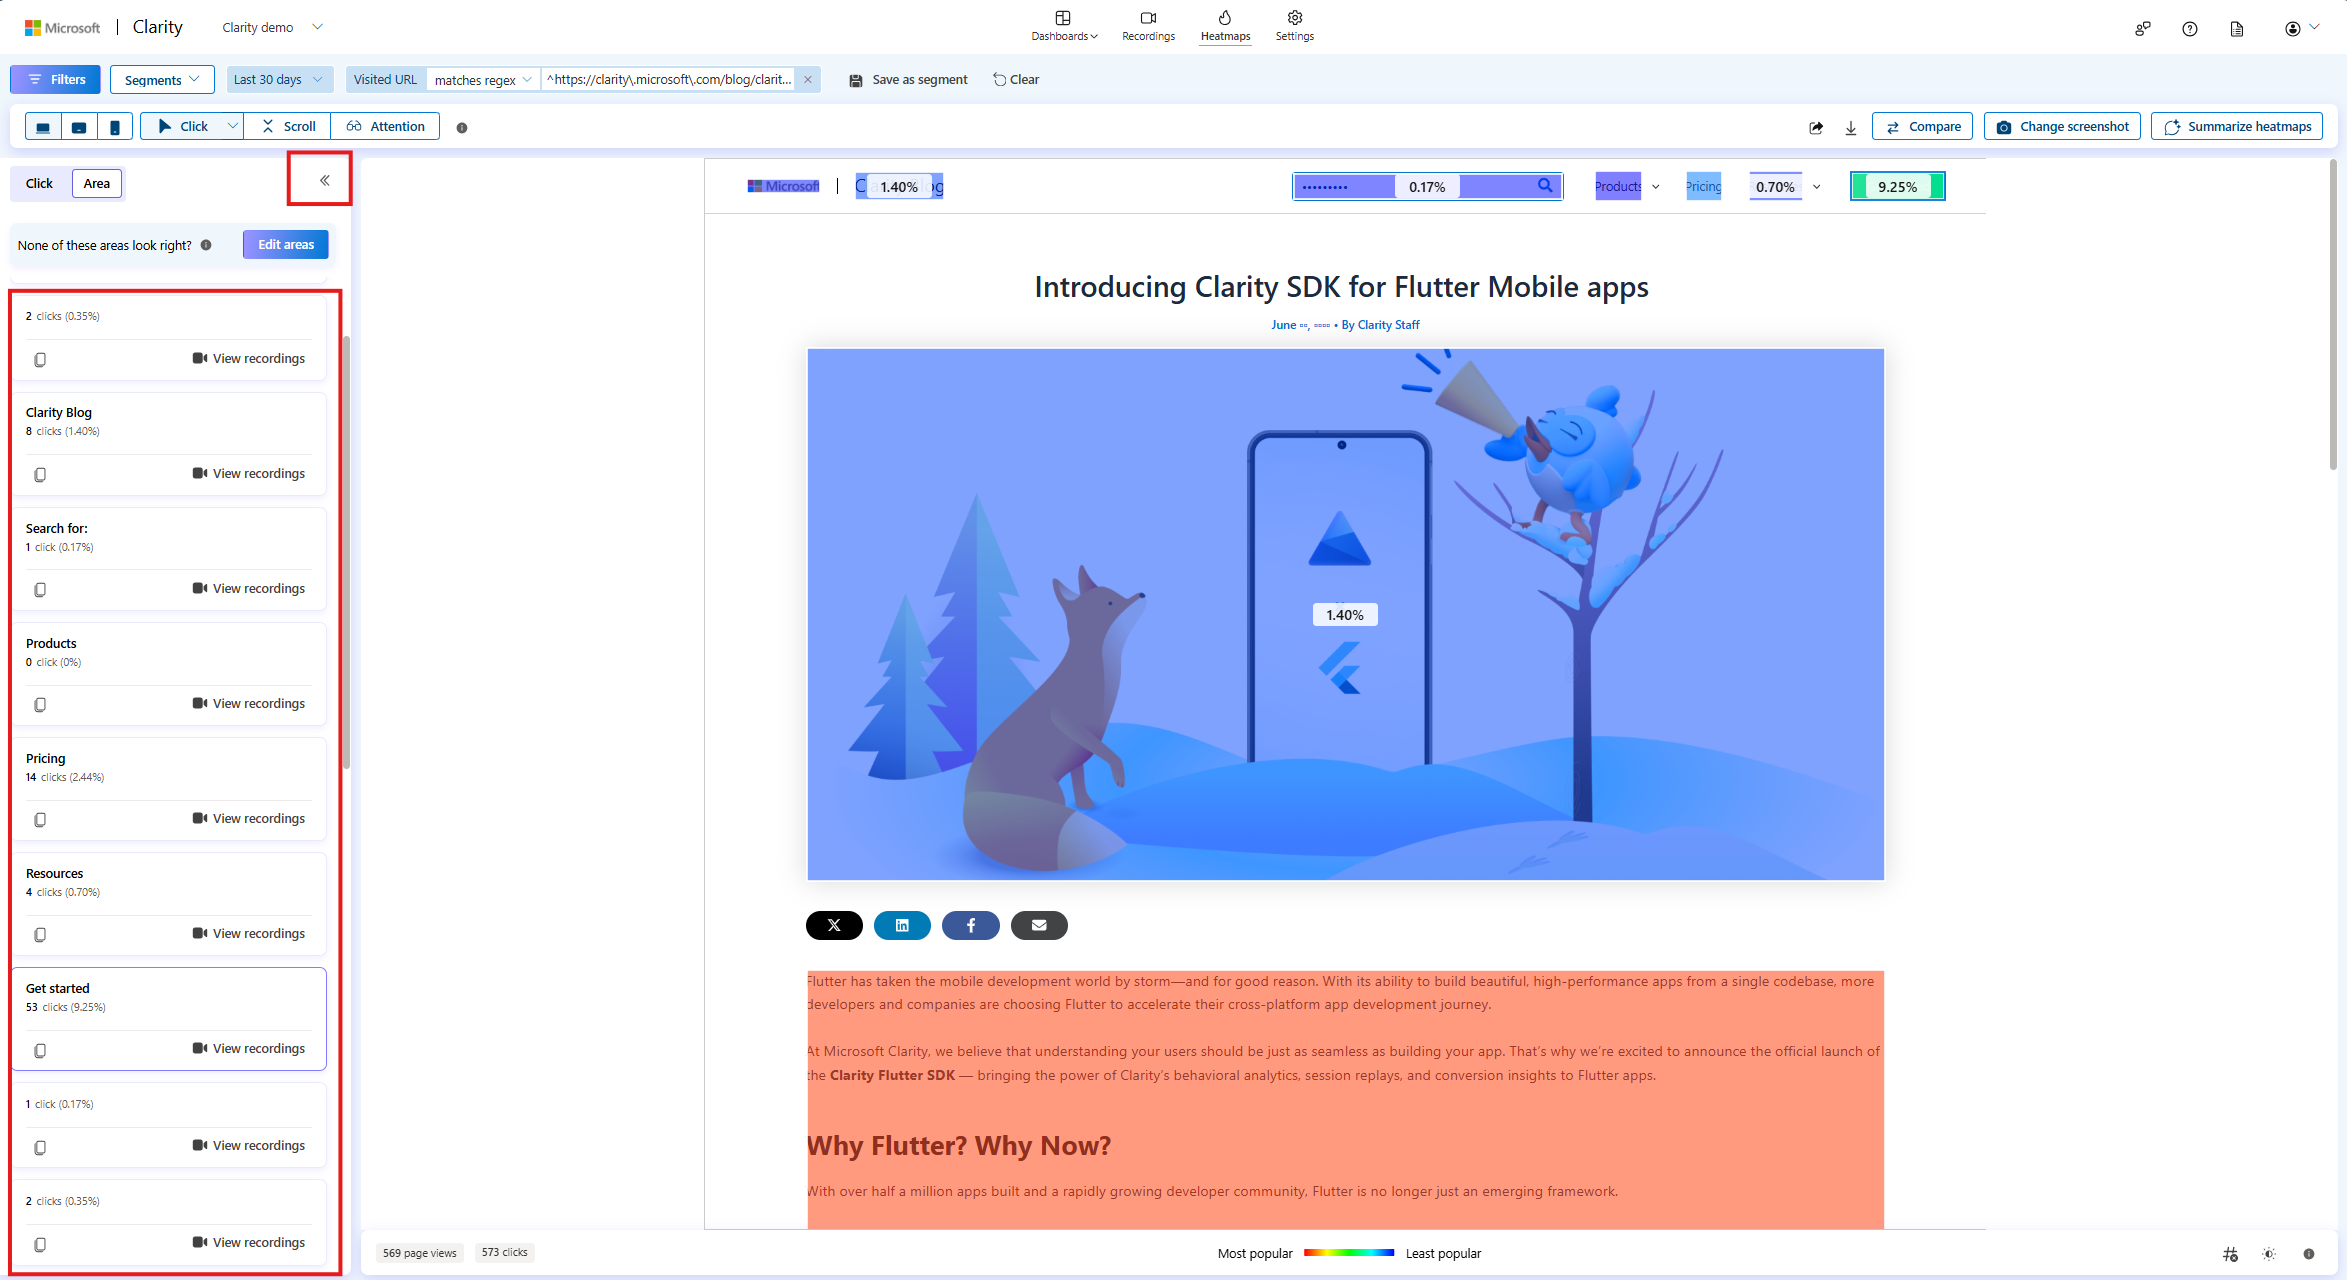Switch to Click list toggle
The image size is (2347, 1280).
pos(40,183)
